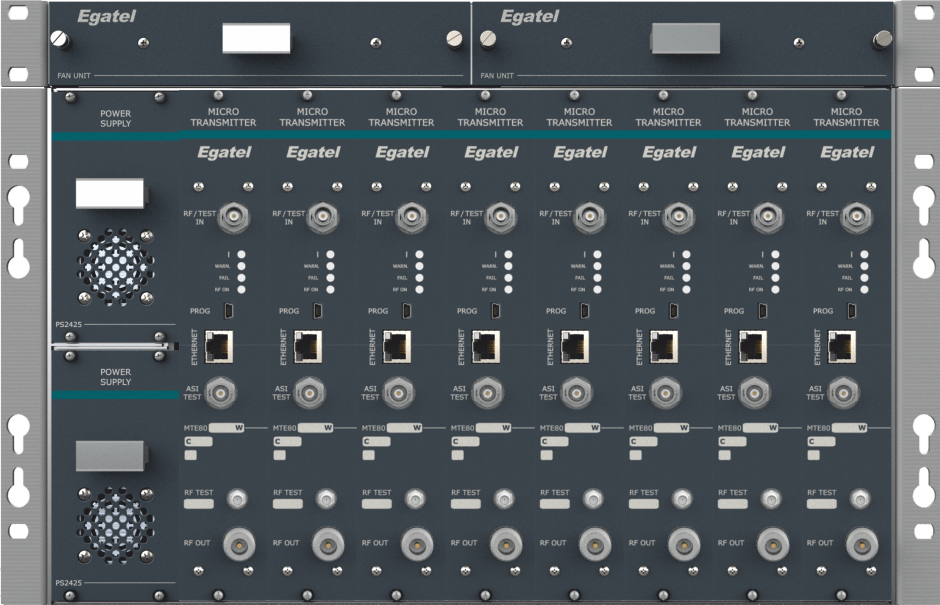Click the ASI TEST label on the second micro transmitter
The image size is (940, 605).
(281, 393)
